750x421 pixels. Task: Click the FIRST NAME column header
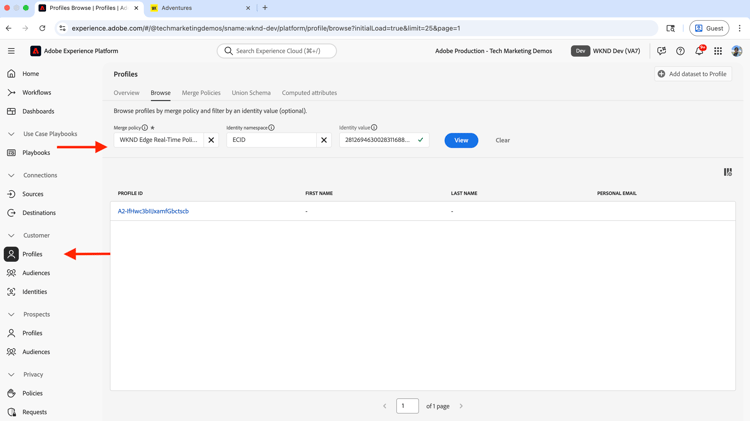coord(319,193)
